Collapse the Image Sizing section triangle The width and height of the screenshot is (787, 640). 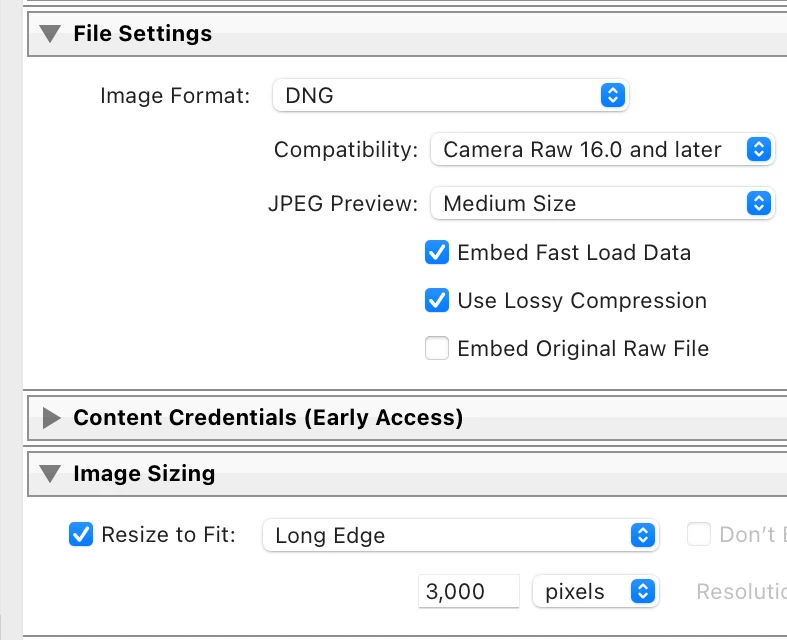(51, 474)
